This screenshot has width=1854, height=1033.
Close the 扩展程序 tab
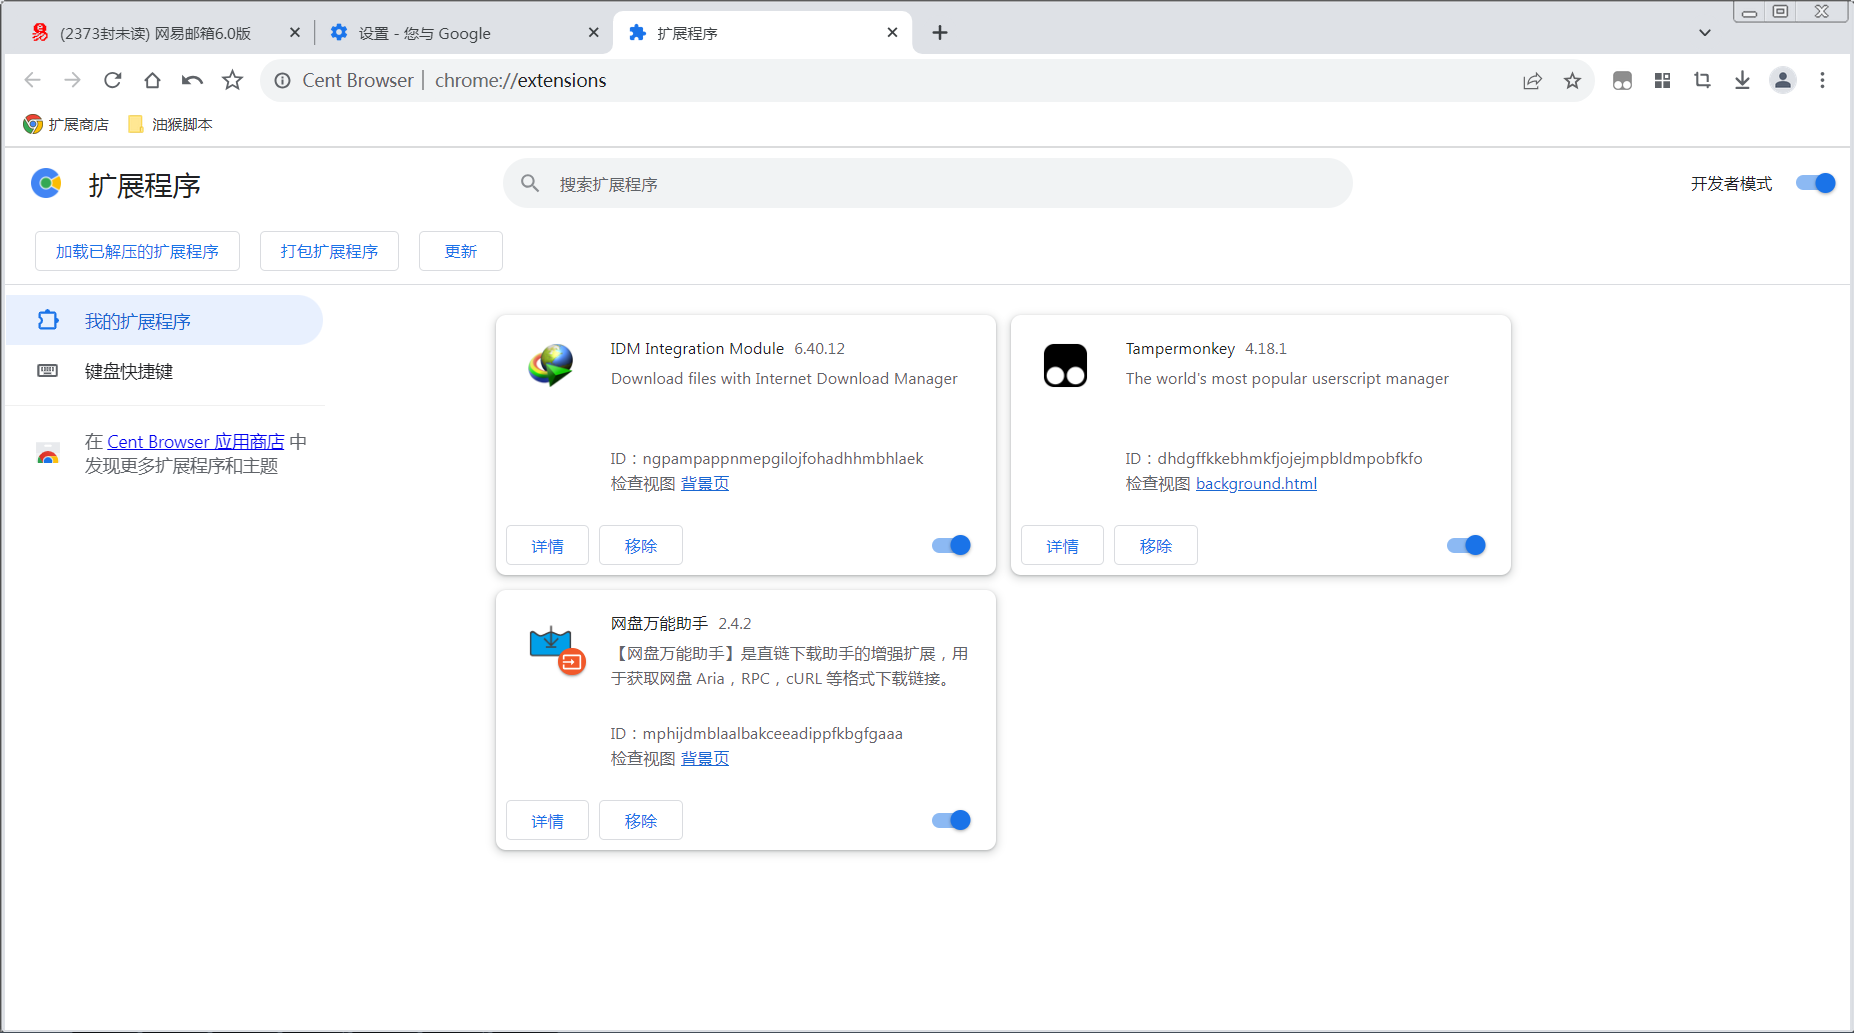click(x=892, y=32)
